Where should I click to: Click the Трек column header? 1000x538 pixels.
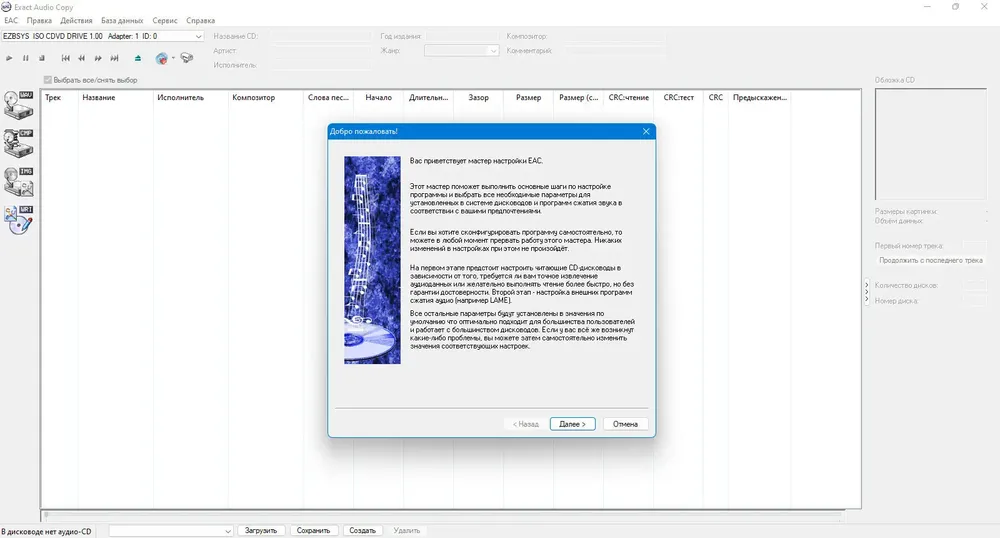(x=60, y=98)
